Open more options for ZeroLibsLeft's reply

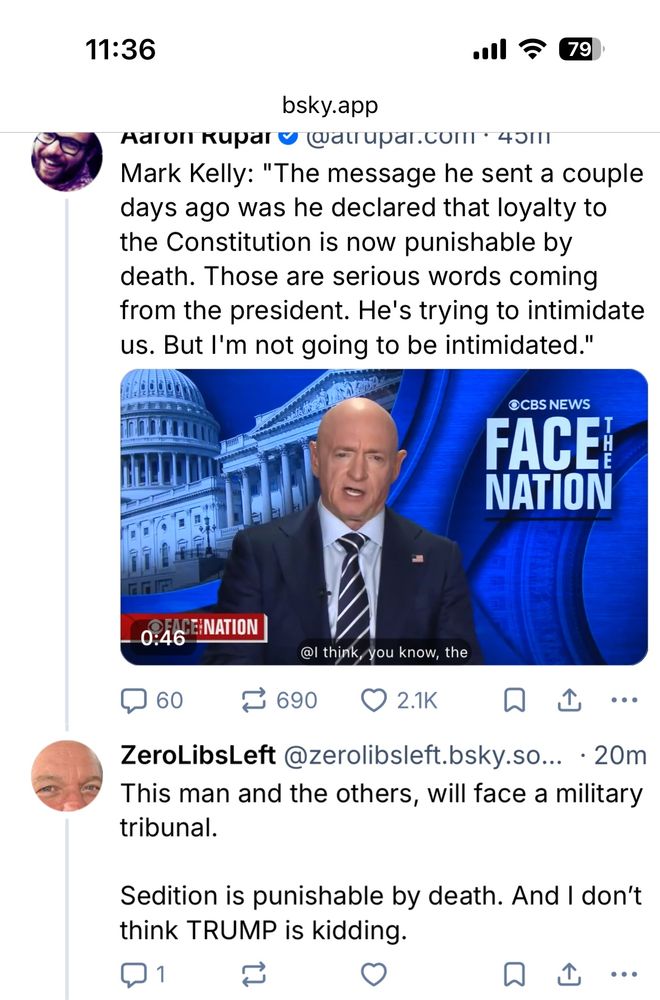623,973
